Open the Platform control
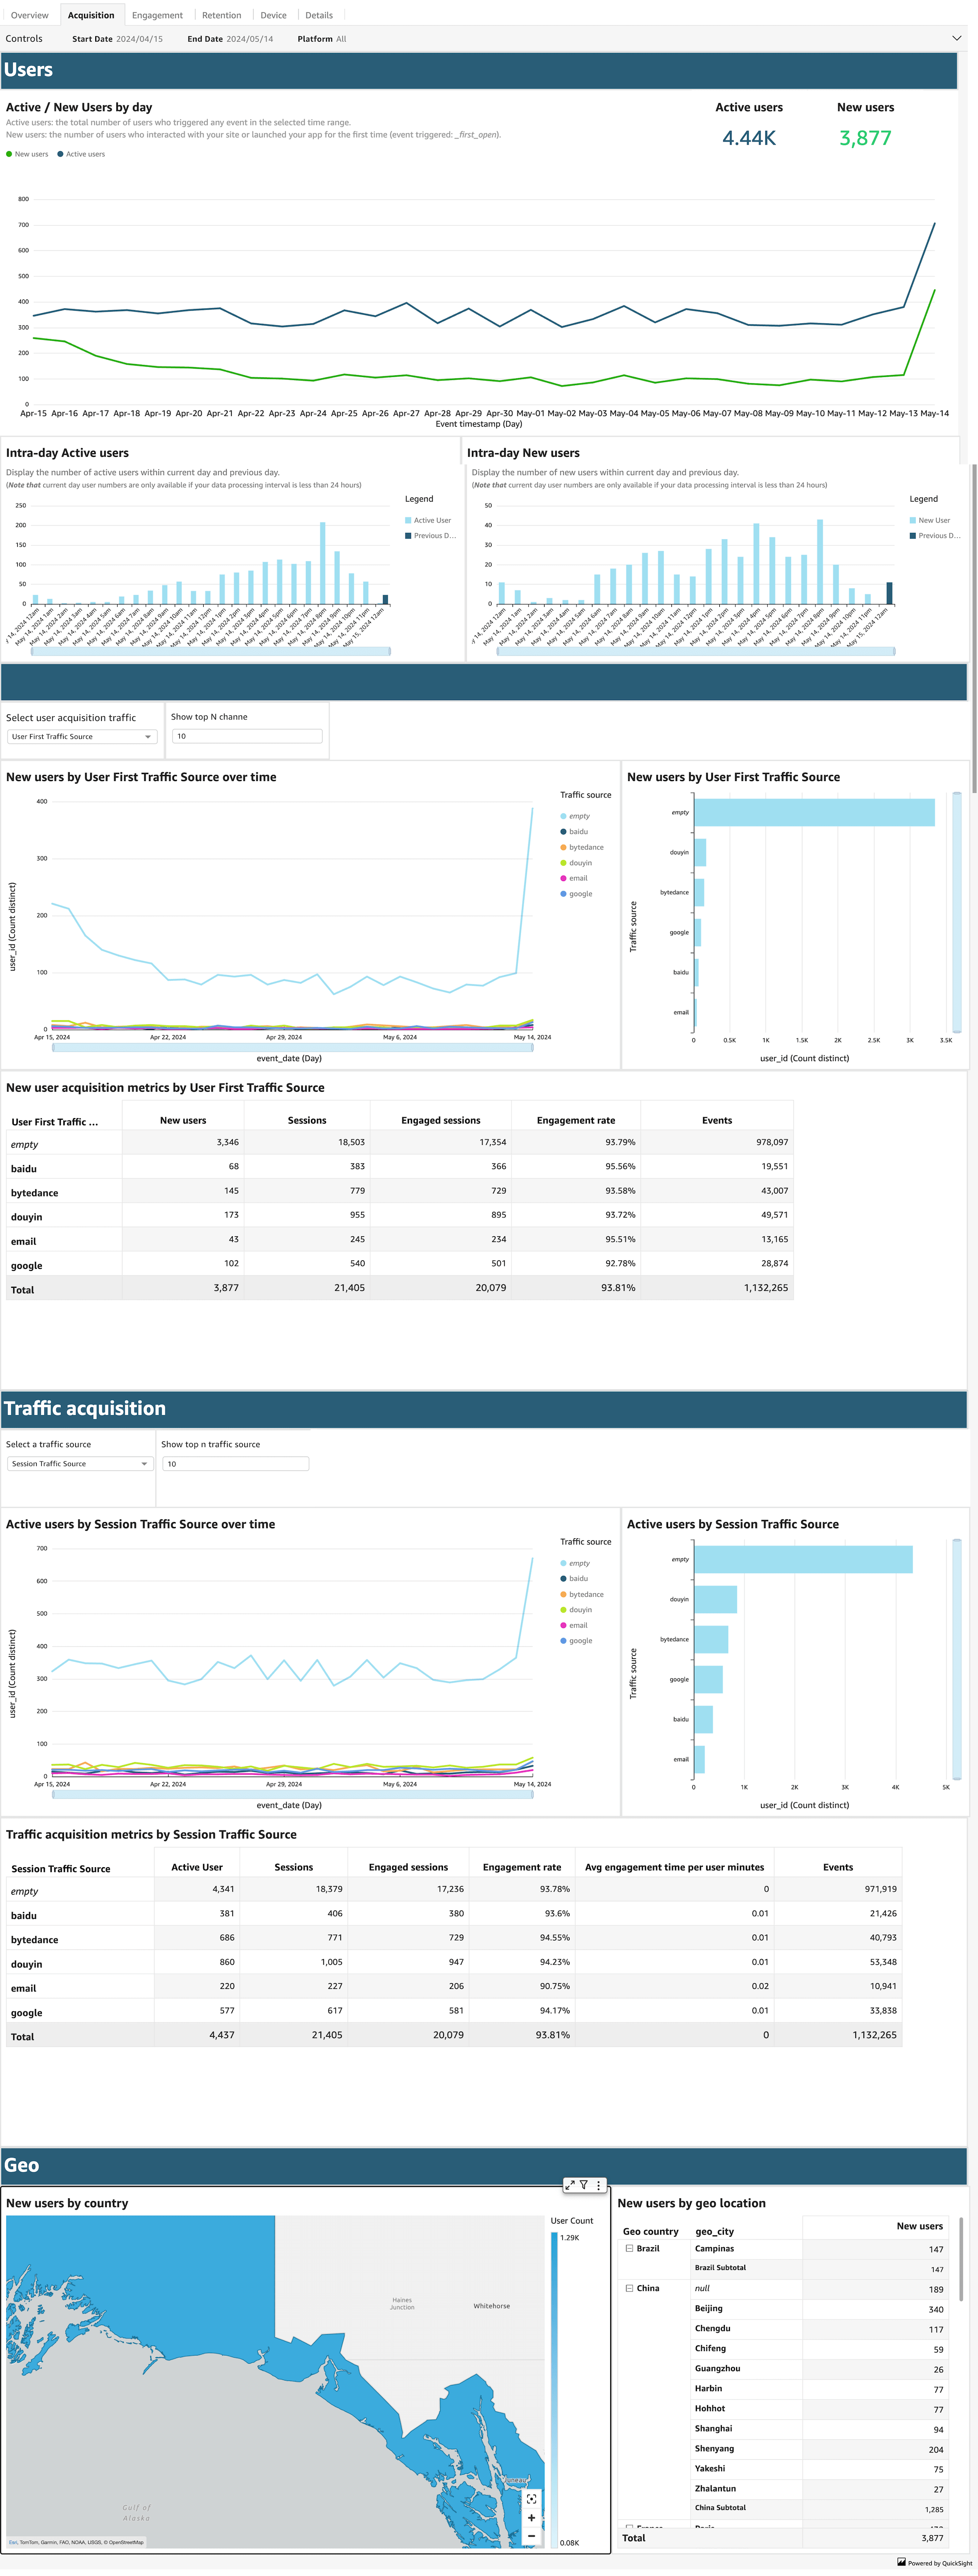The width and height of the screenshot is (978, 2576). 321,39
